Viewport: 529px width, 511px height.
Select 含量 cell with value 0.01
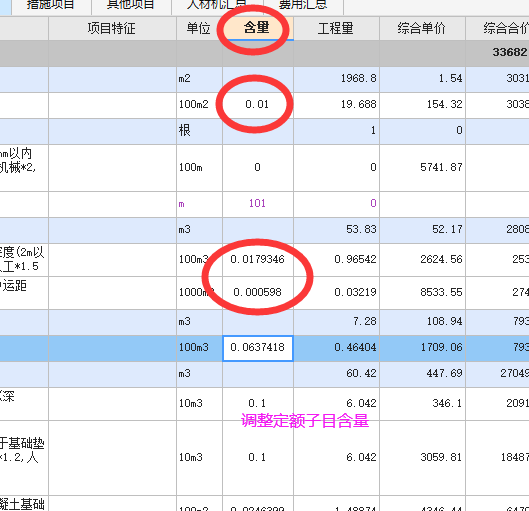pos(258,105)
